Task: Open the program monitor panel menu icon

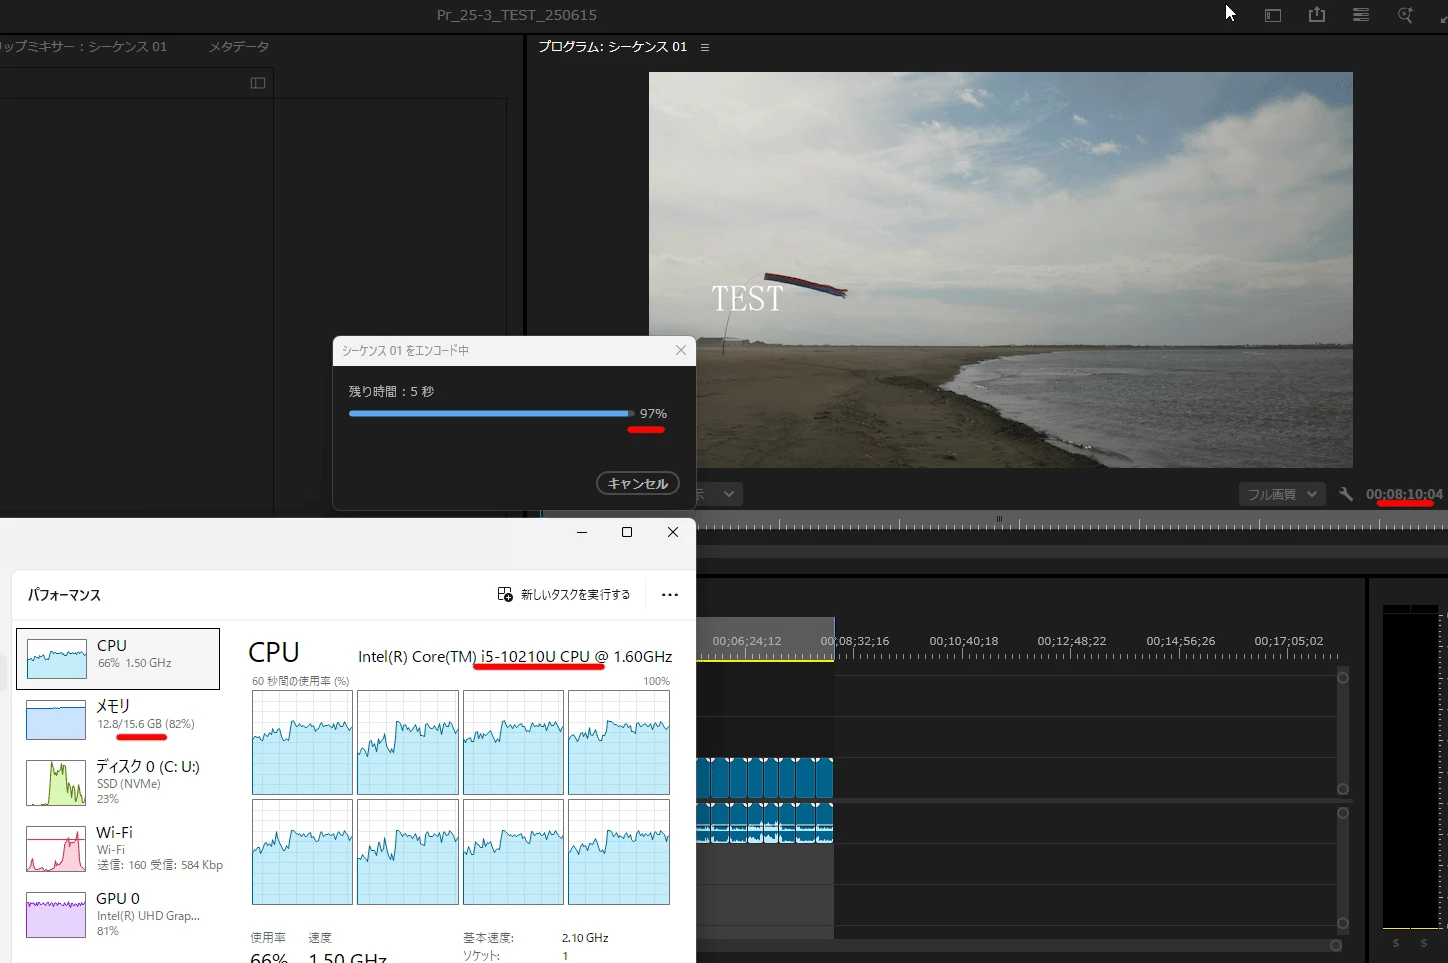Action: (x=705, y=47)
